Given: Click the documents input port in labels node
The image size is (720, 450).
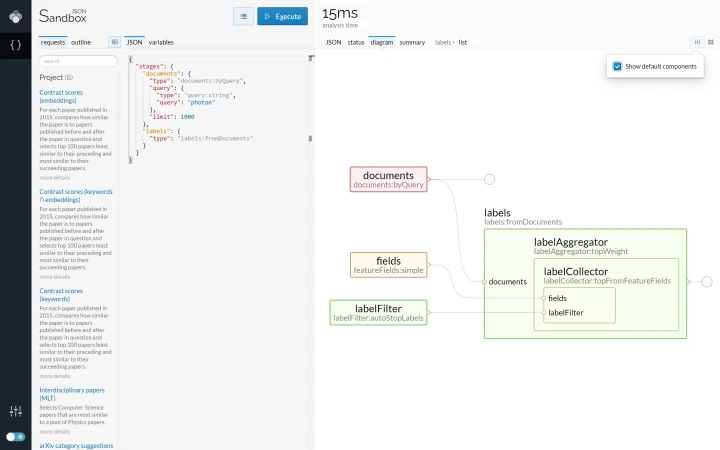Looking at the screenshot, I should [x=484, y=282].
